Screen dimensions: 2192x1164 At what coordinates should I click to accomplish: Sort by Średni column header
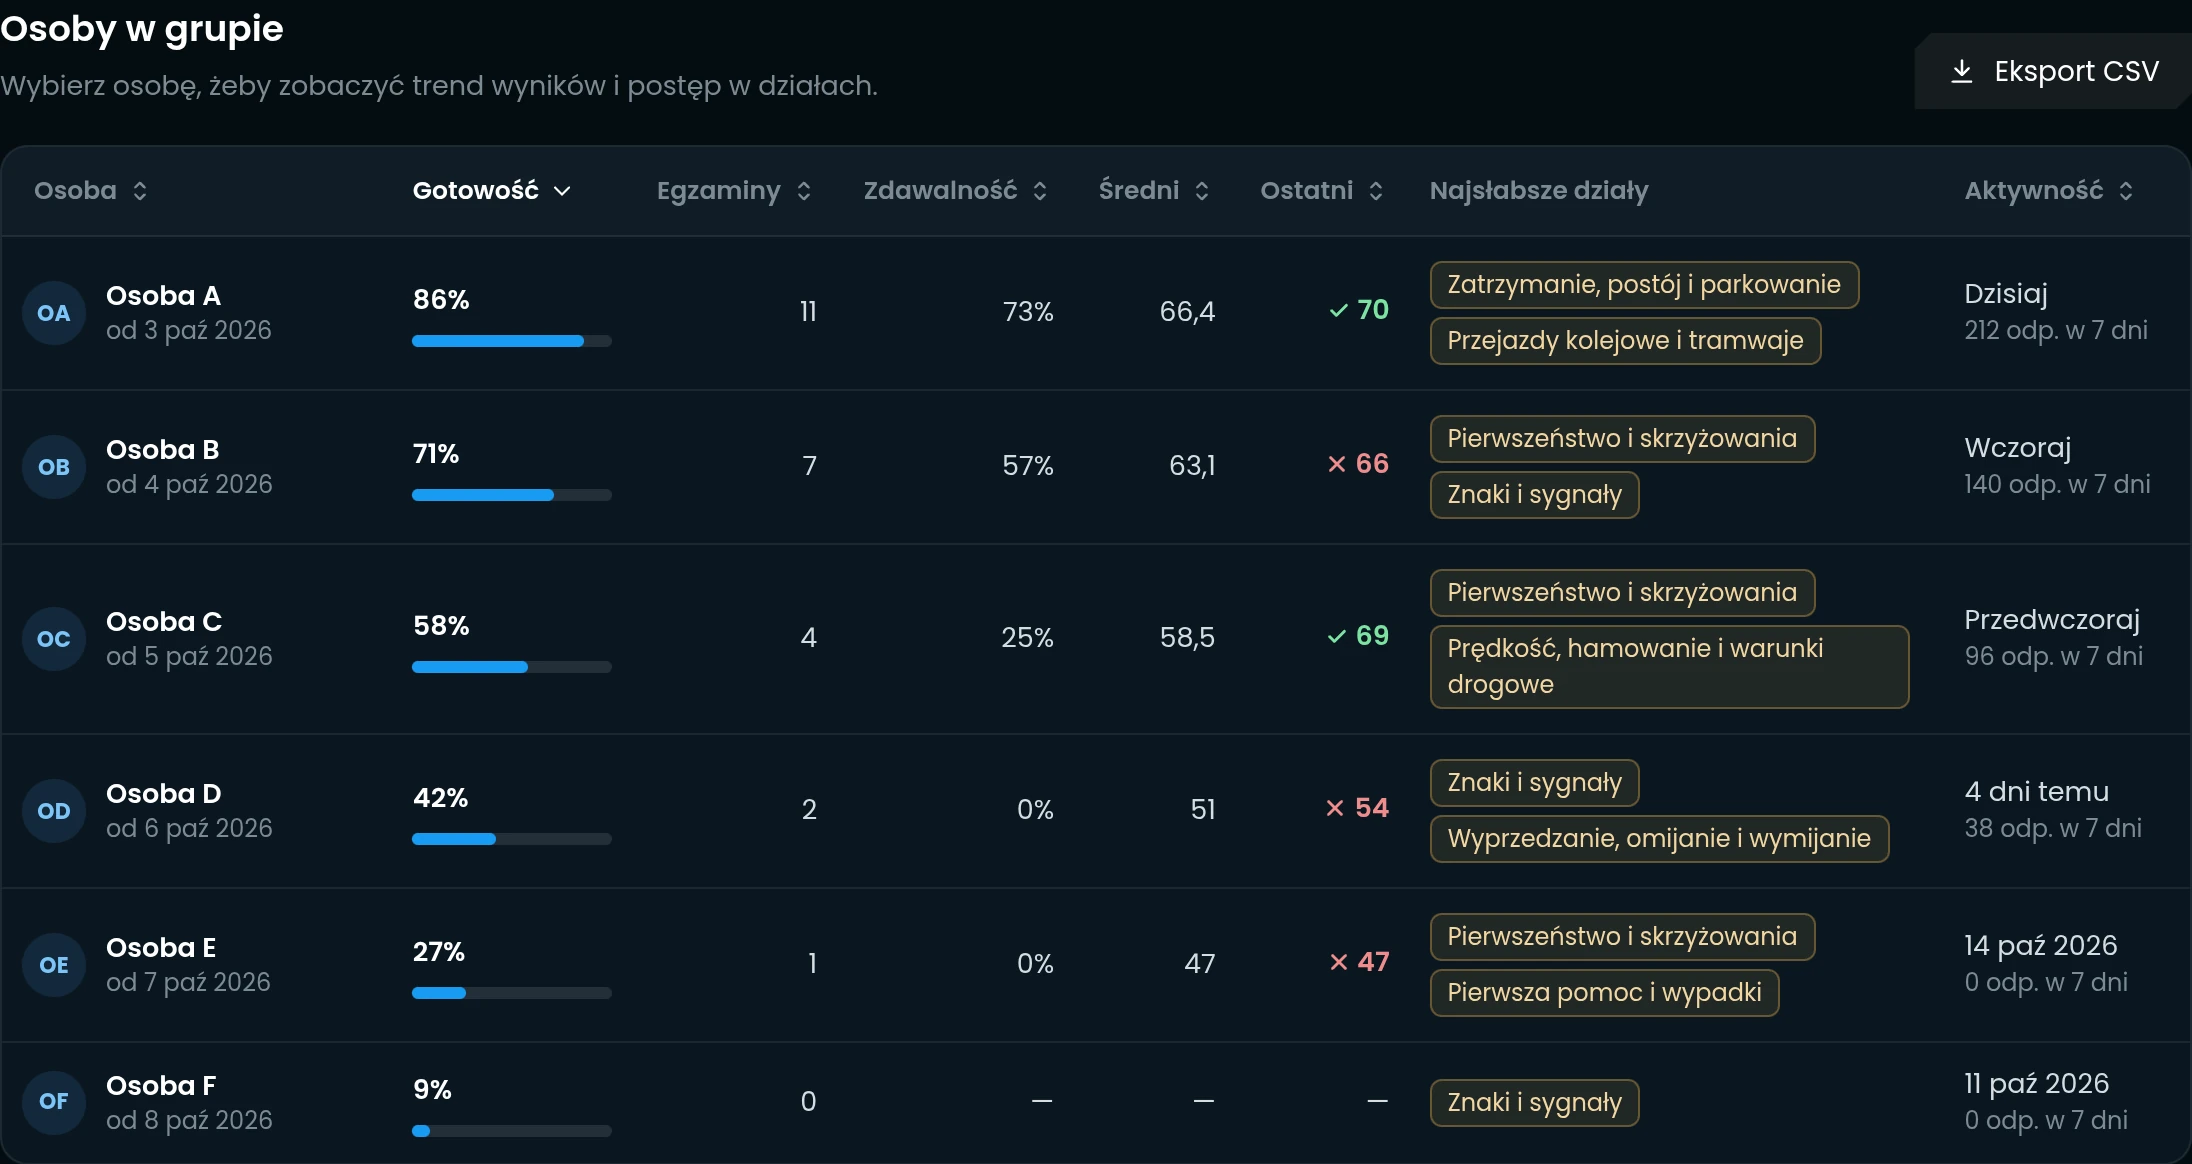click(x=1154, y=190)
